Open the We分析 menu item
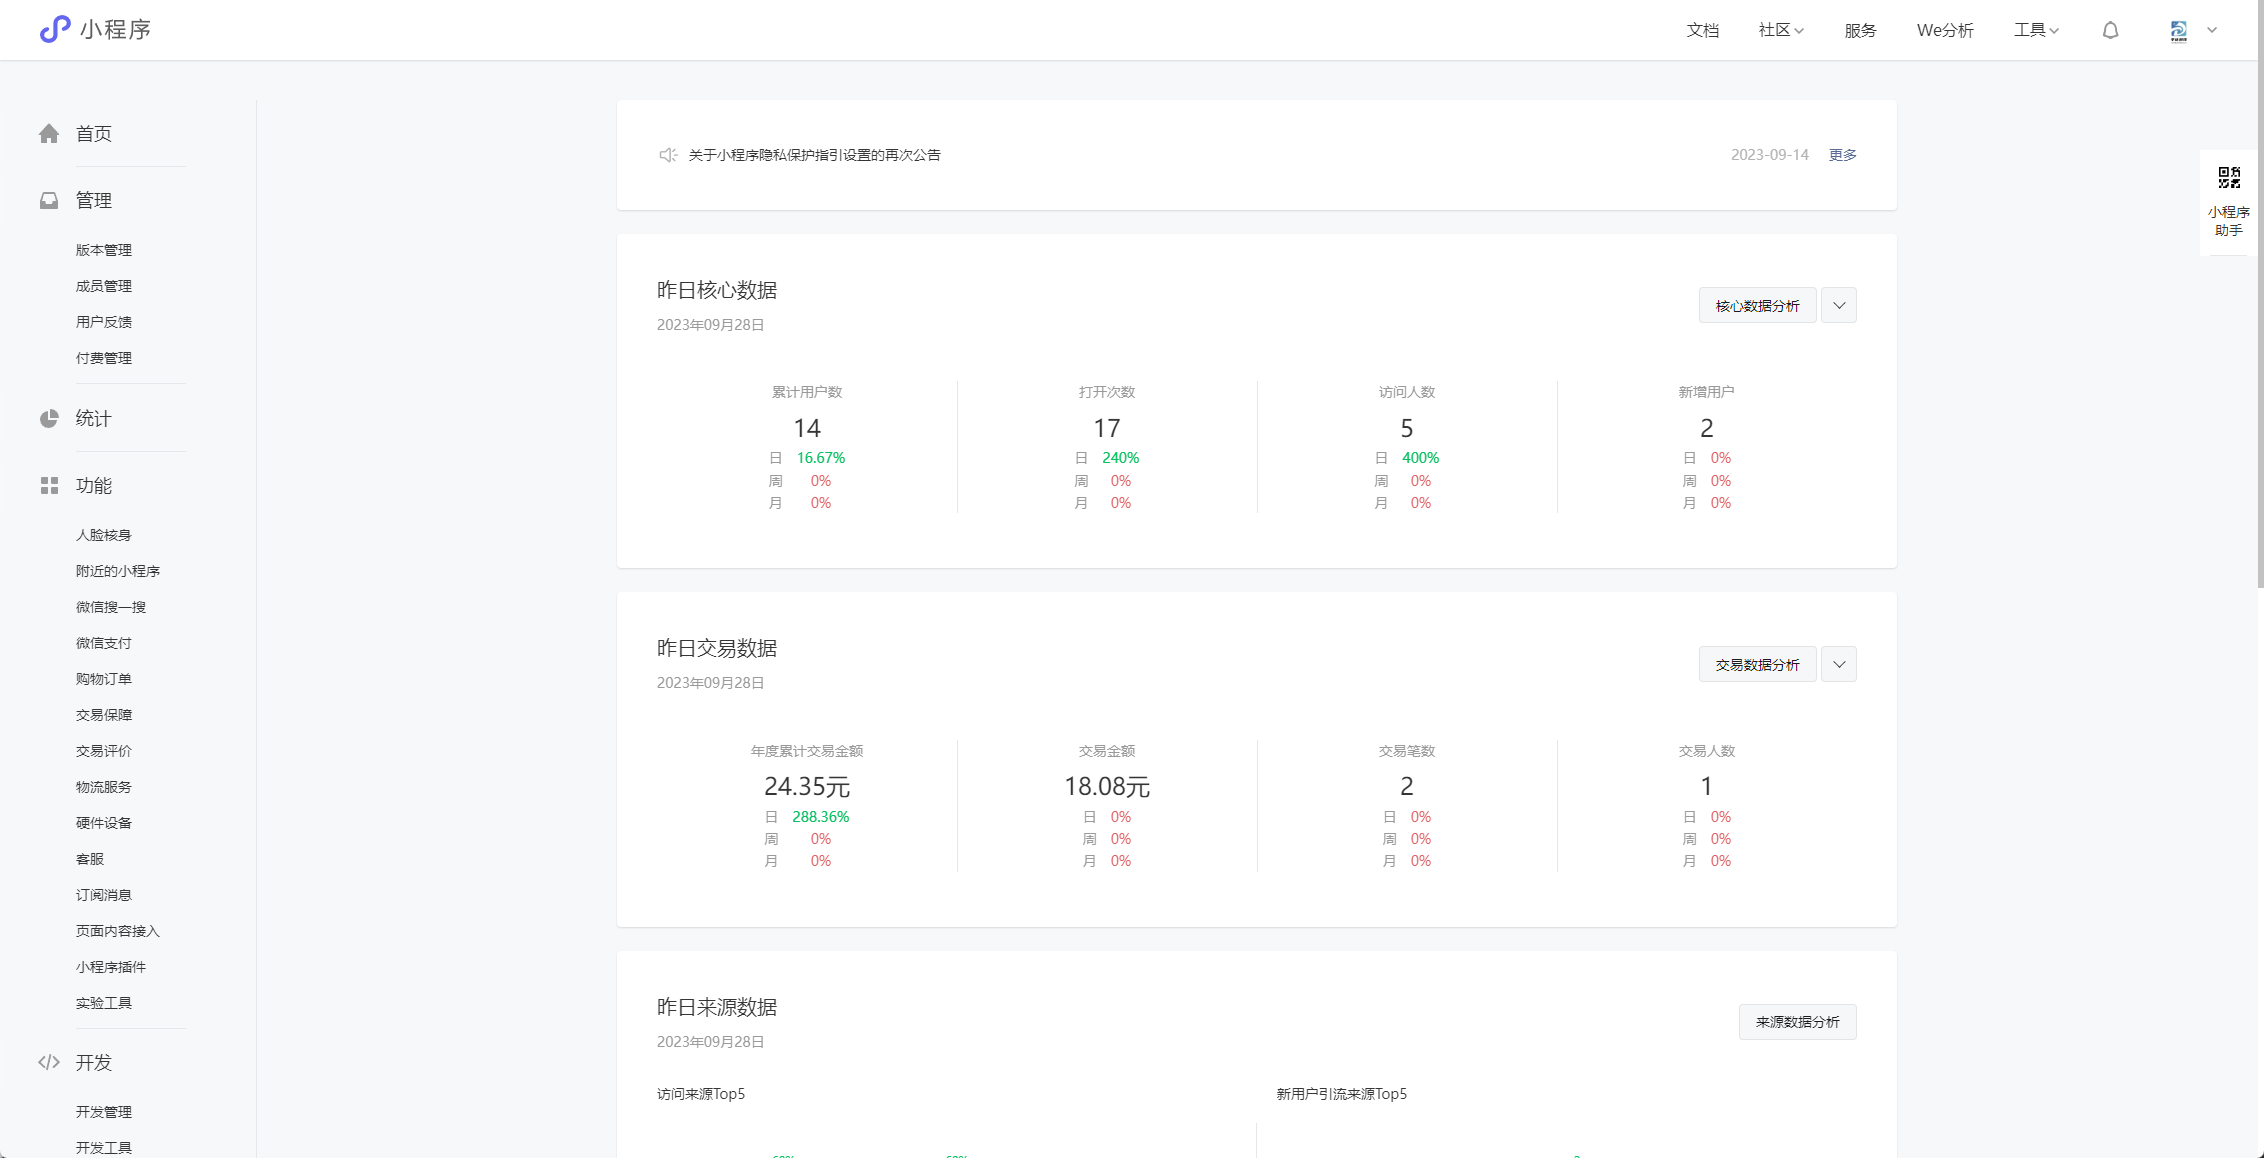The height and width of the screenshot is (1158, 2264). pos(1944,30)
